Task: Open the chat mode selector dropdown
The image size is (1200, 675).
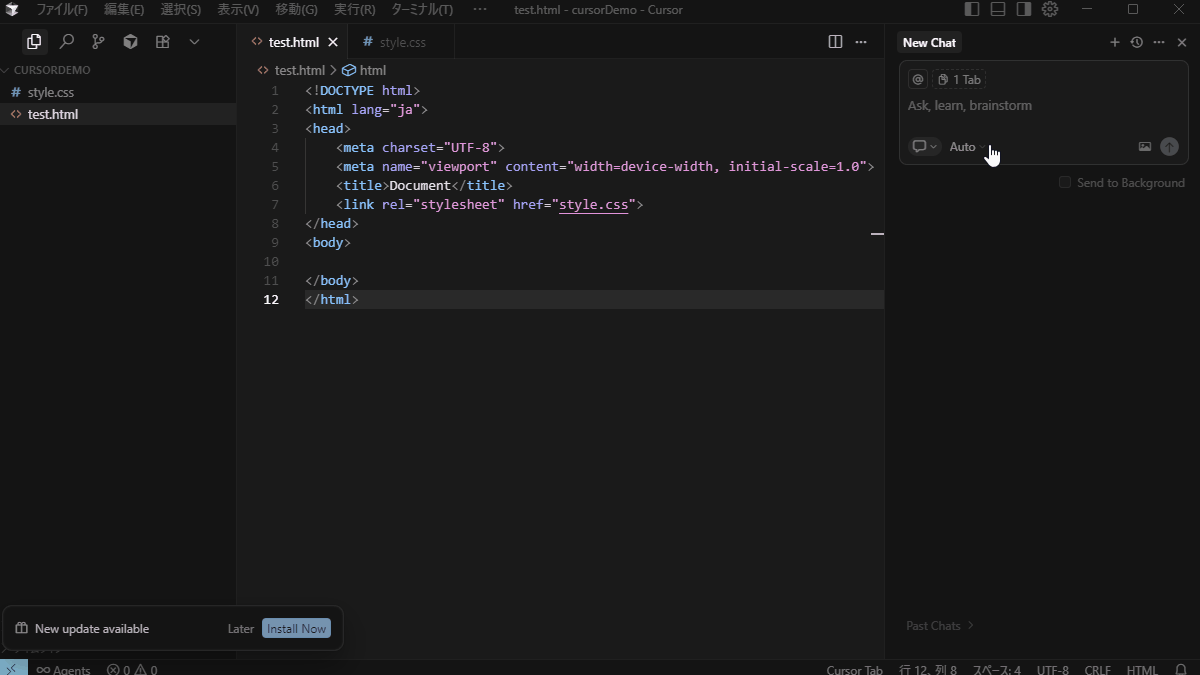Action: pos(924,147)
